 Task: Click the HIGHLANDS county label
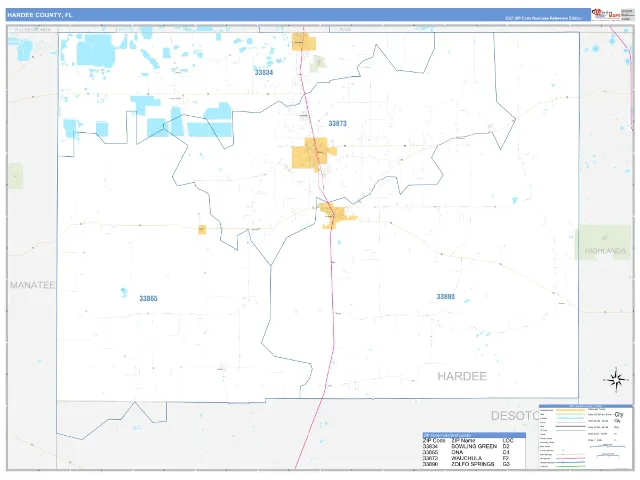(x=605, y=251)
